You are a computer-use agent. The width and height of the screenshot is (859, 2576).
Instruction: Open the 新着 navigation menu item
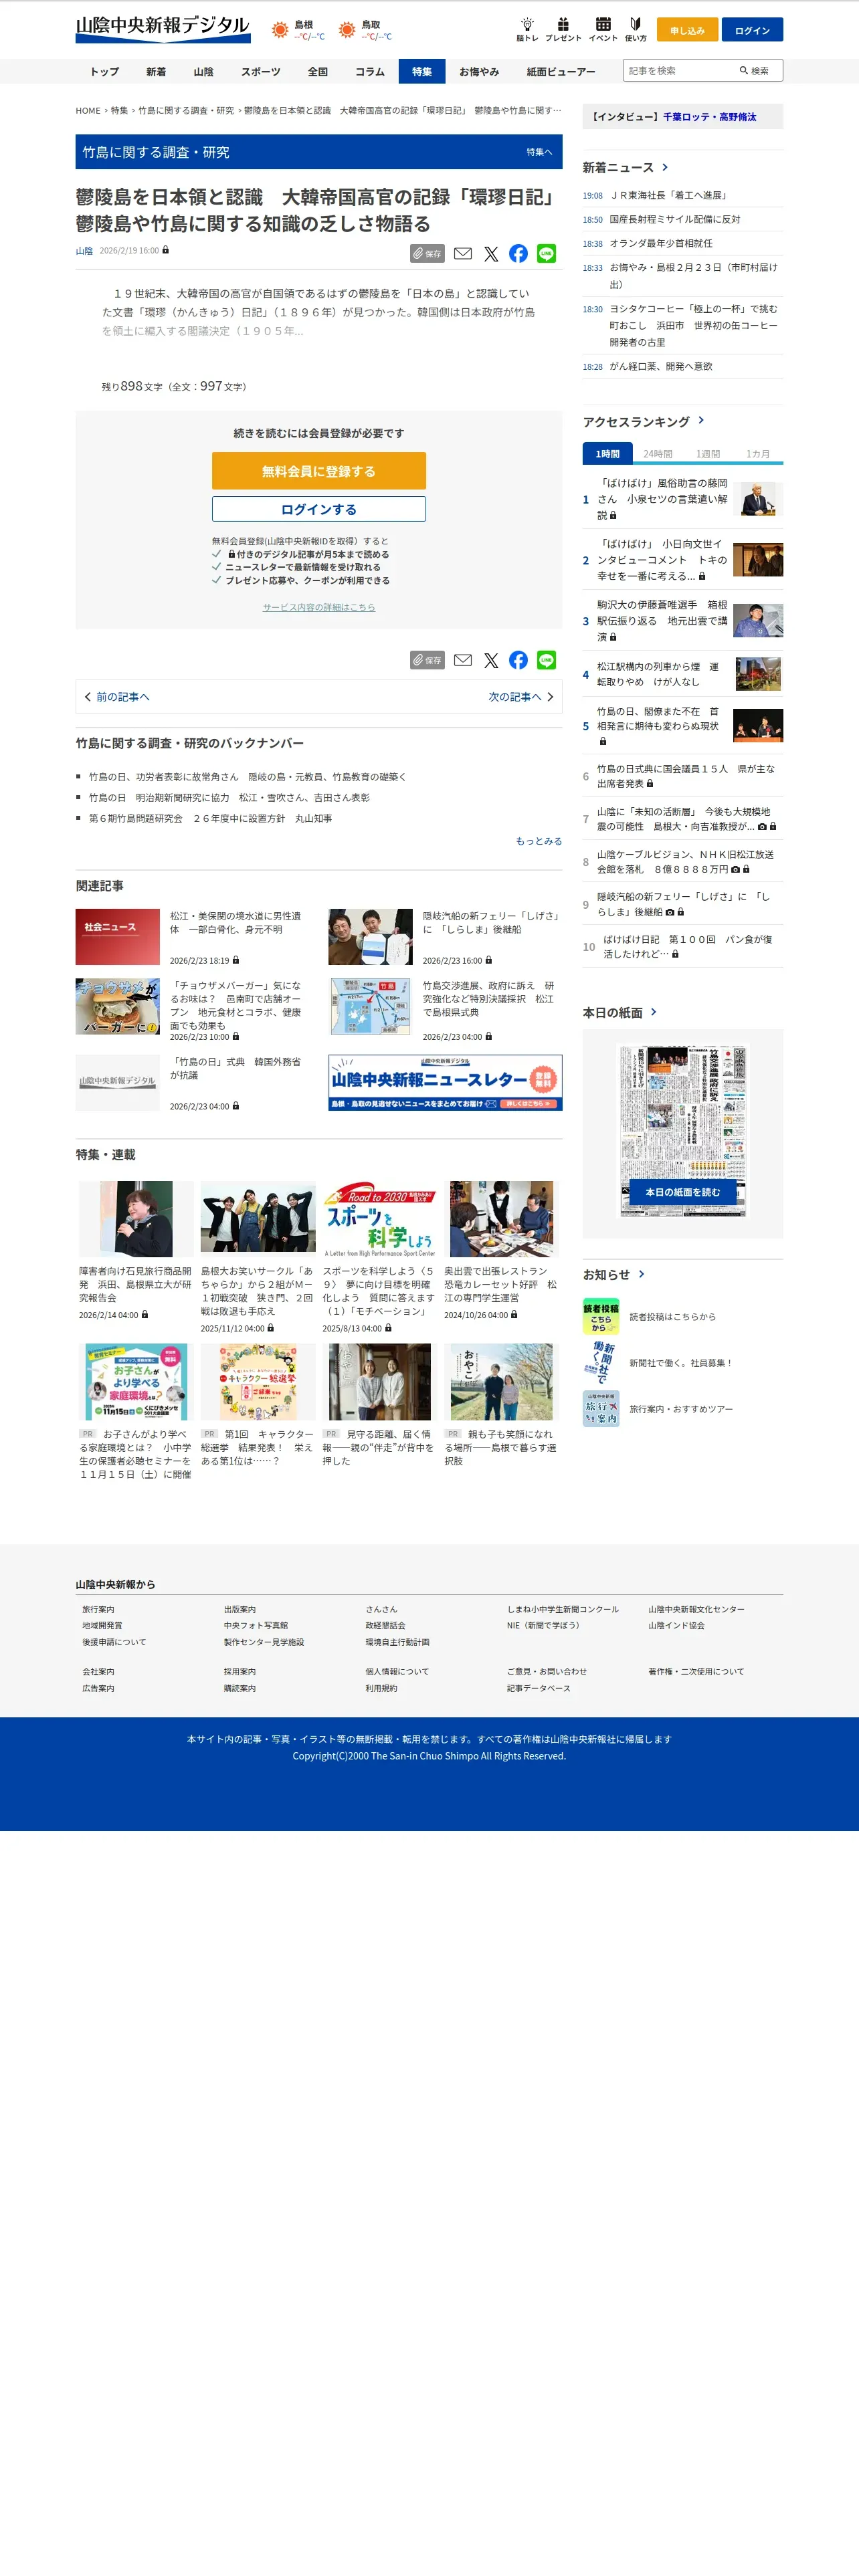156,72
